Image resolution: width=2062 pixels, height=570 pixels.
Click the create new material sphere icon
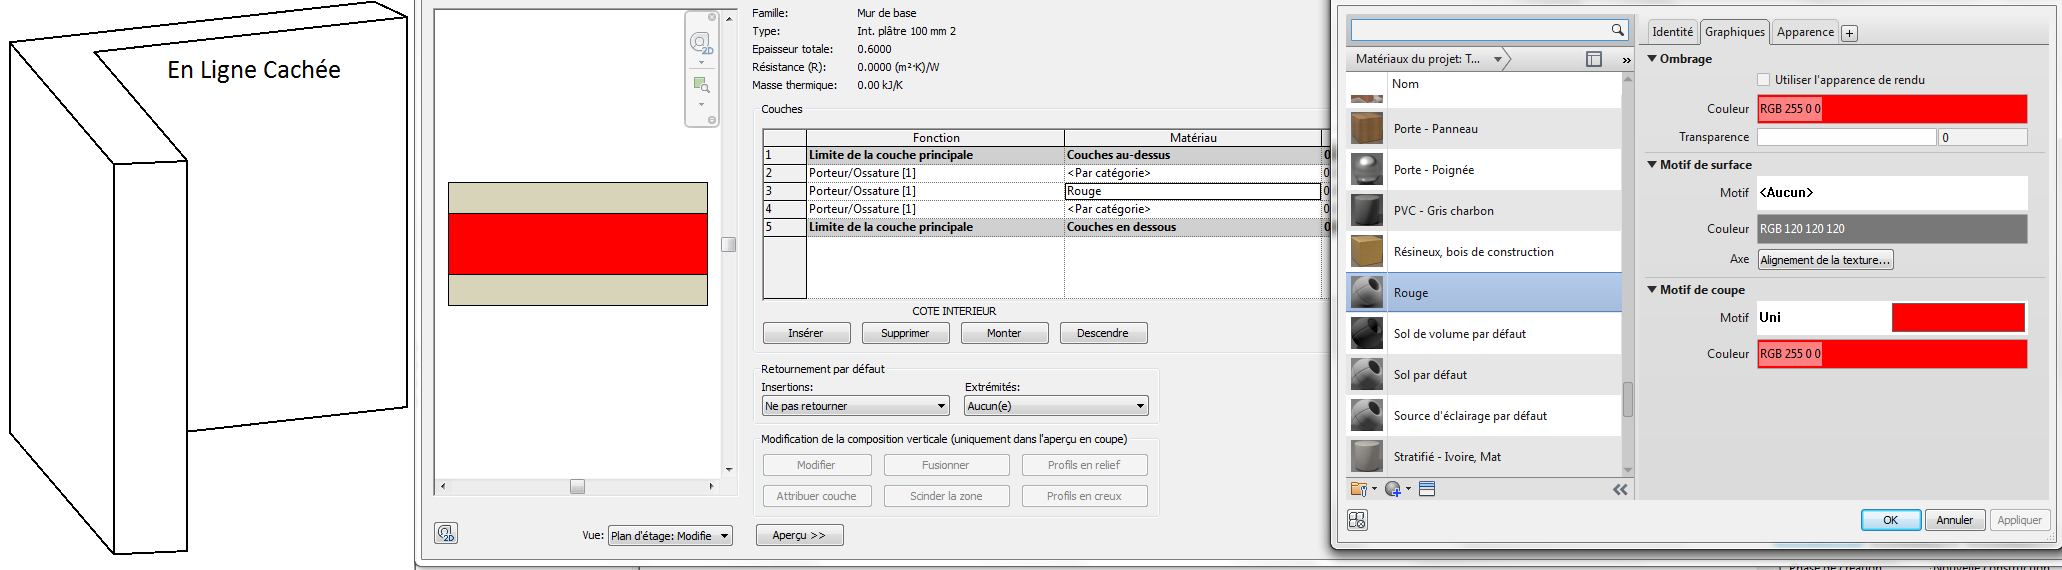tap(1393, 489)
